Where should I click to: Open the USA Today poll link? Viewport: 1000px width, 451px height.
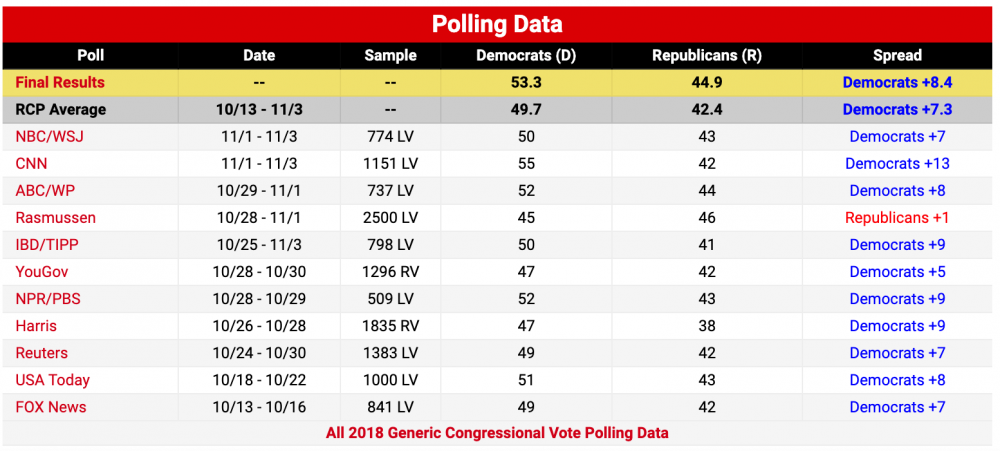(x=52, y=379)
